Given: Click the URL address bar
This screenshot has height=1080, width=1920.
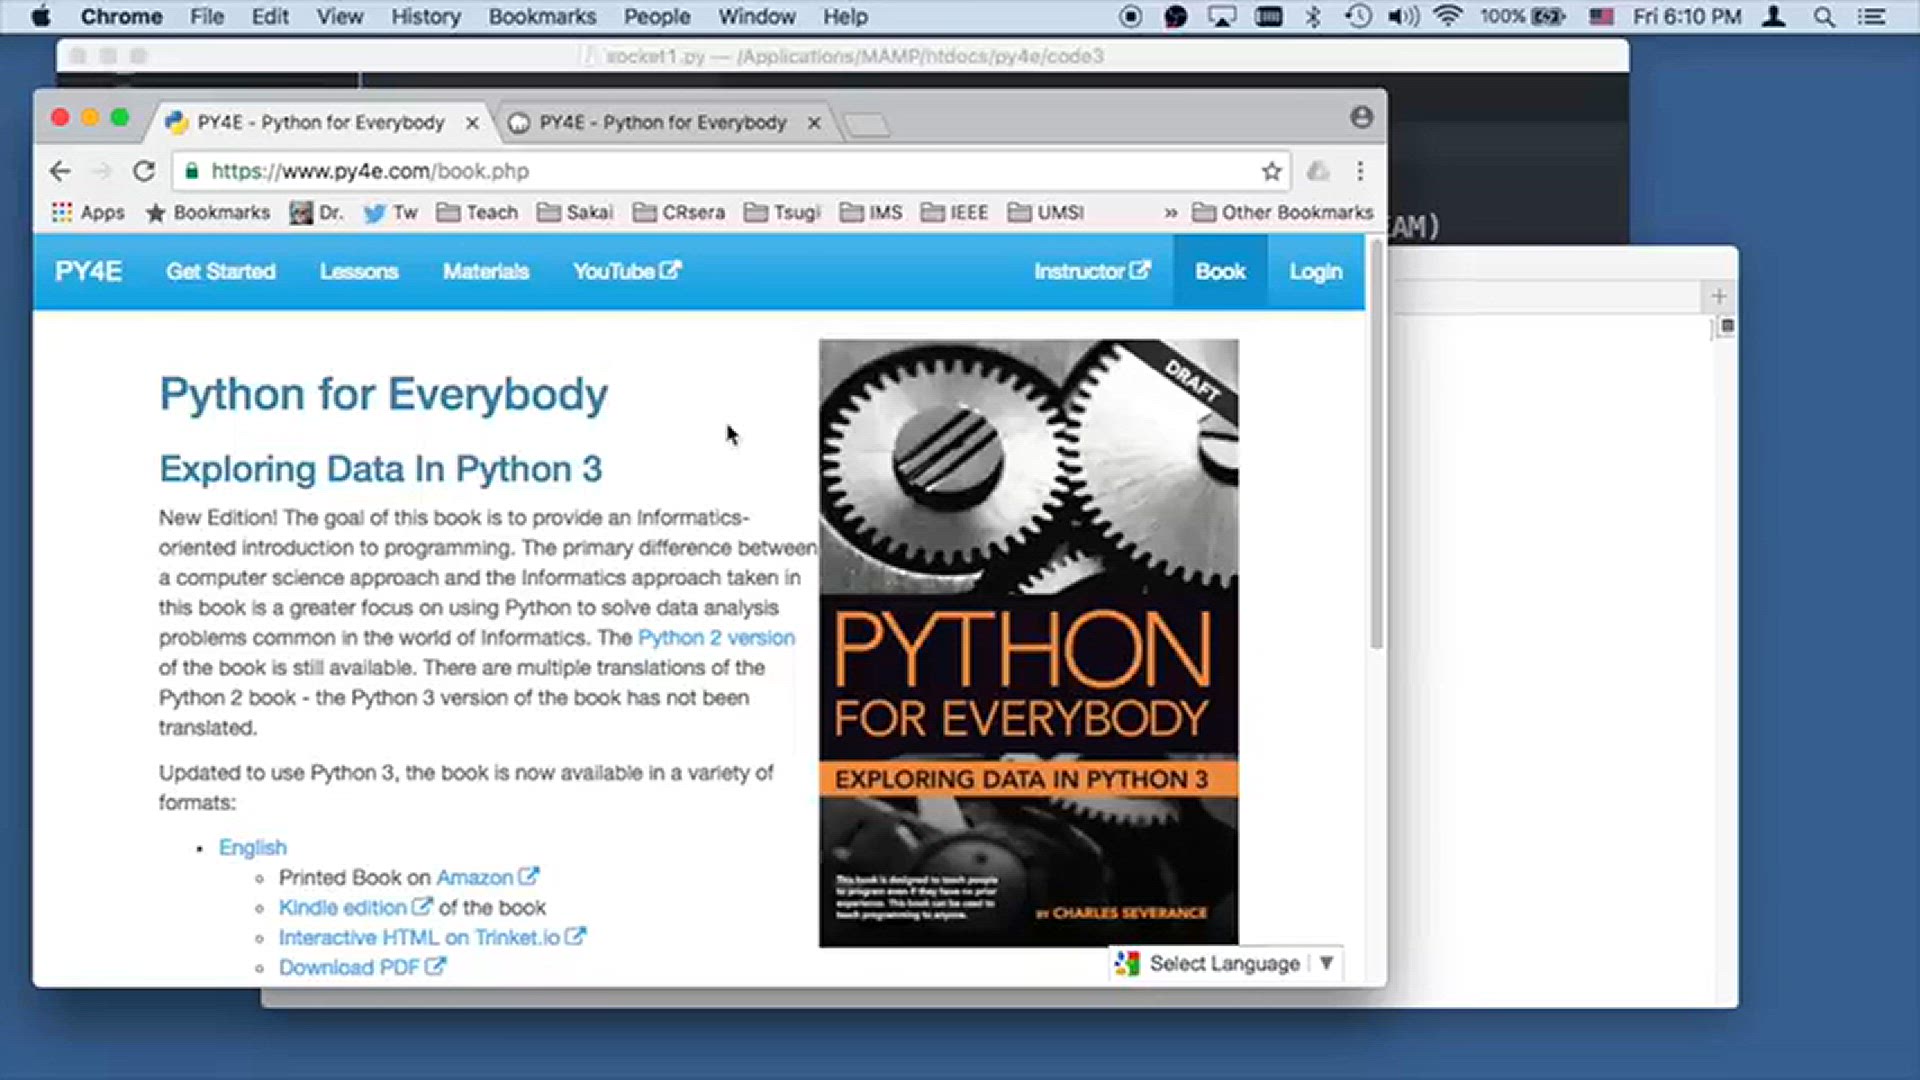Looking at the screenshot, I should click(730, 171).
